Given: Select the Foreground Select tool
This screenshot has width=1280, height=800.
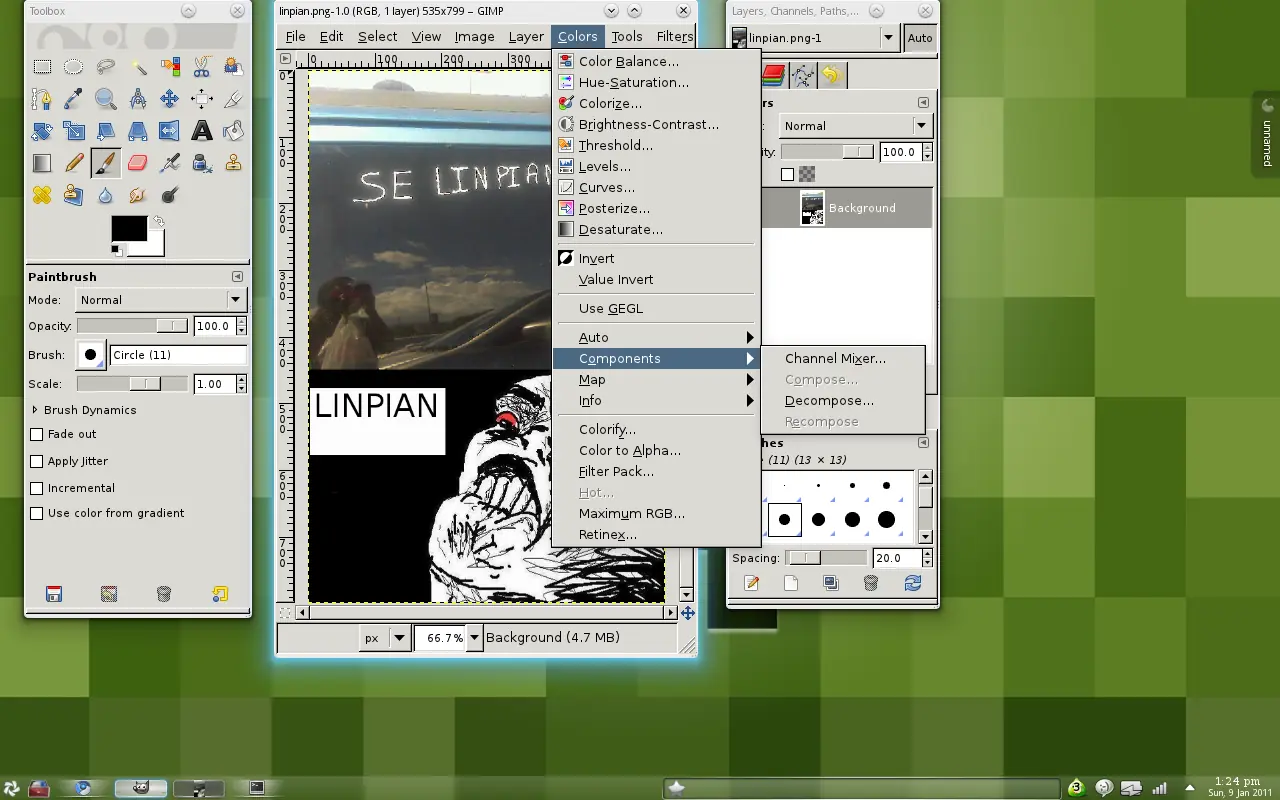Looking at the screenshot, I should 234,67.
